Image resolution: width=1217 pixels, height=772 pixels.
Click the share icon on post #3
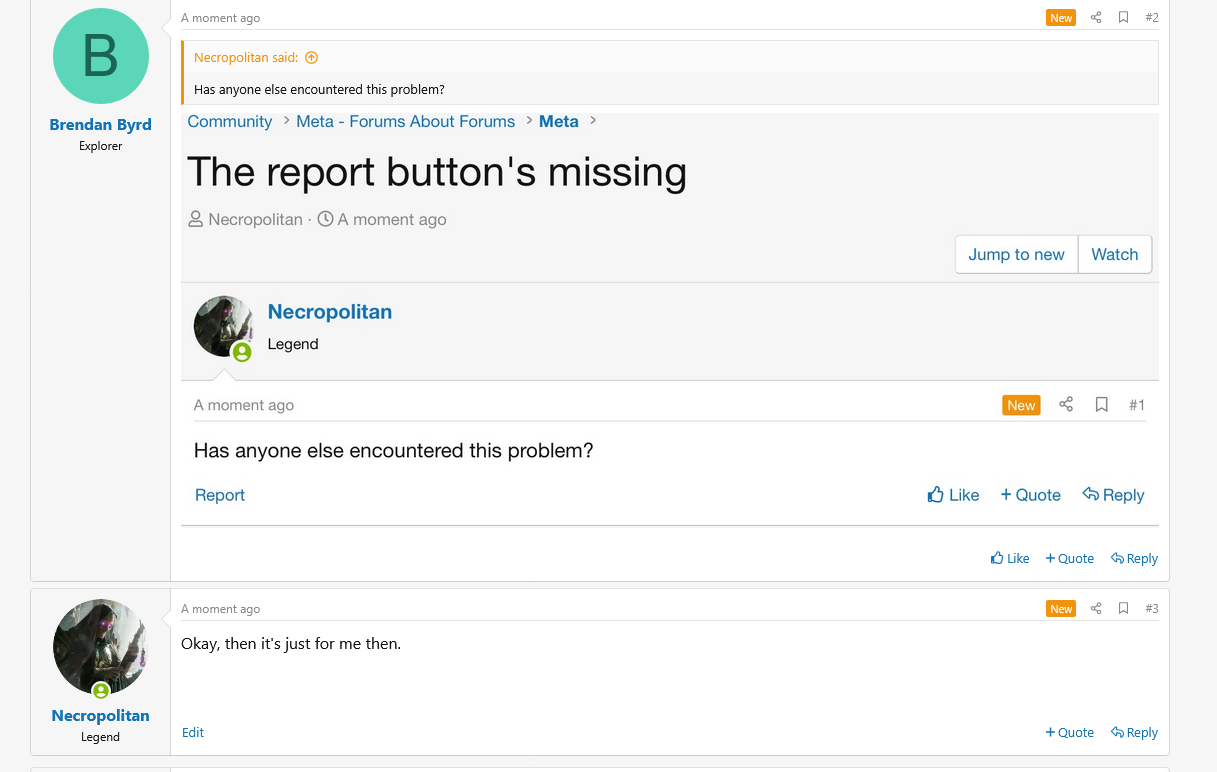pyautogui.click(x=1096, y=609)
